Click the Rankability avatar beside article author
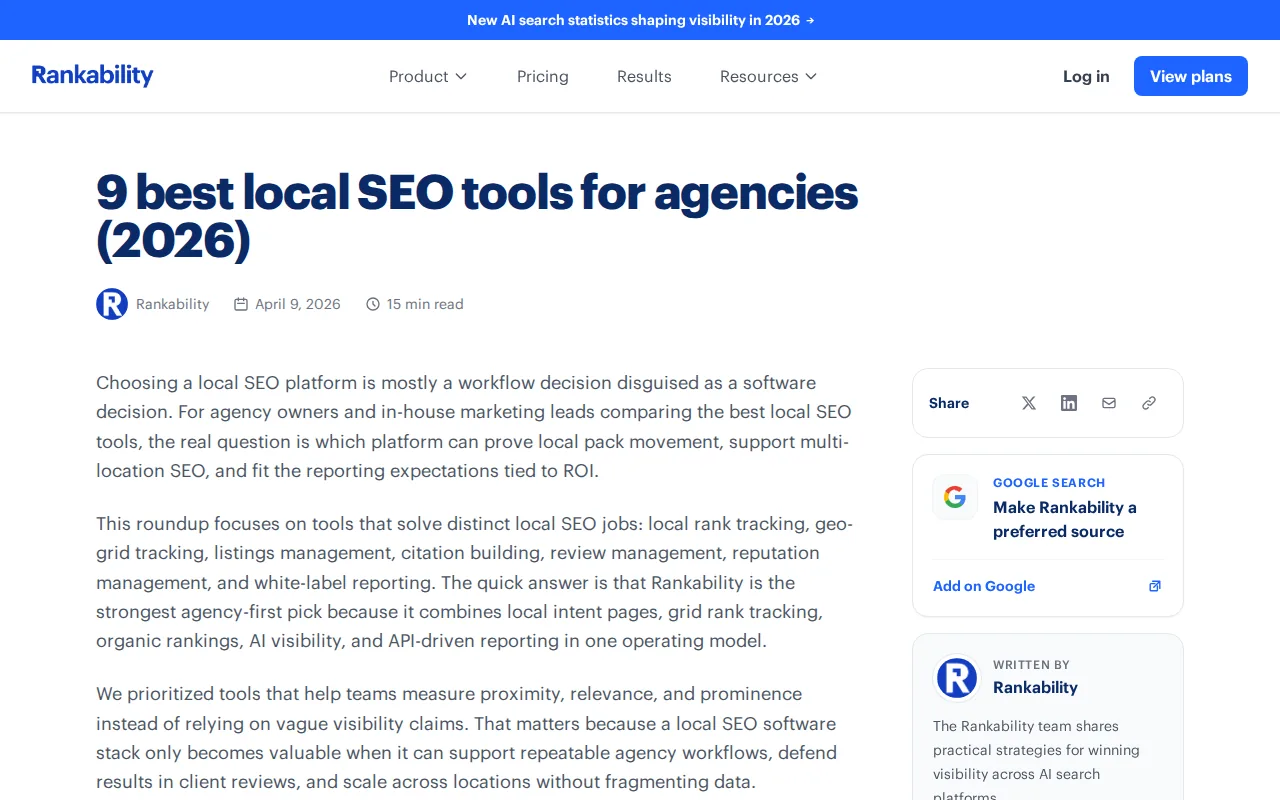The image size is (1280, 800). (x=112, y=304)
